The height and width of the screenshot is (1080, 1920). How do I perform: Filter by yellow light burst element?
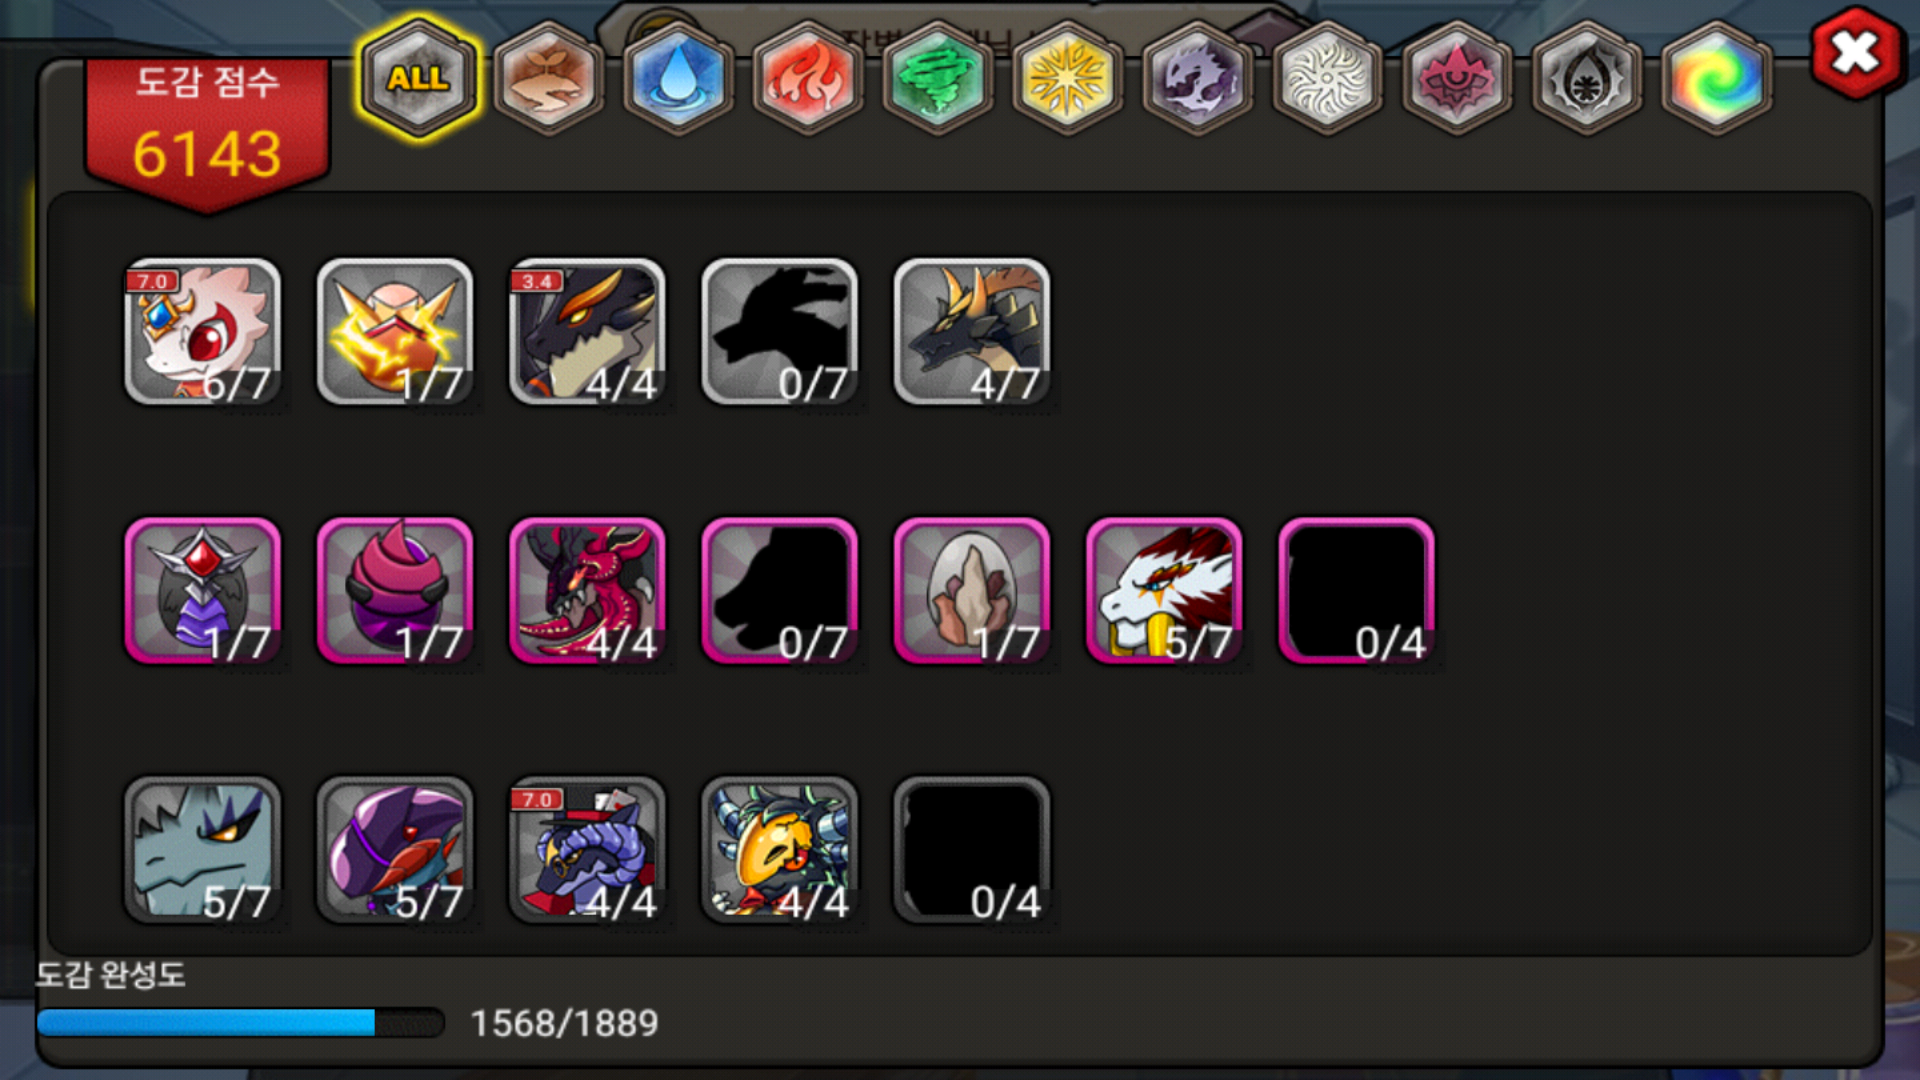click(1068, 78)
